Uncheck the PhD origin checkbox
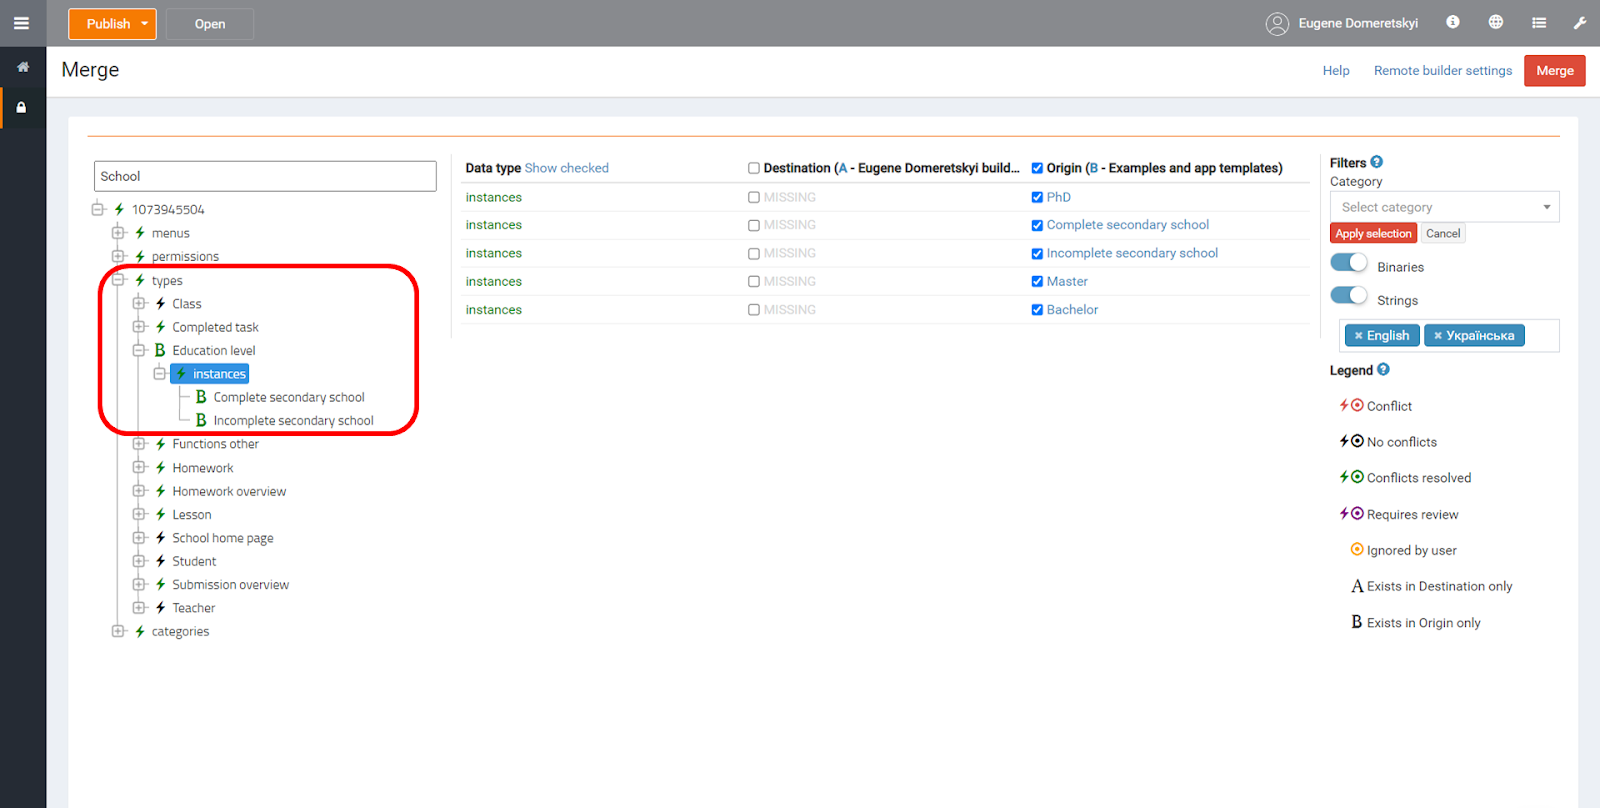Viewport: 1600px width, 808px height. (x=1037, y=197)
